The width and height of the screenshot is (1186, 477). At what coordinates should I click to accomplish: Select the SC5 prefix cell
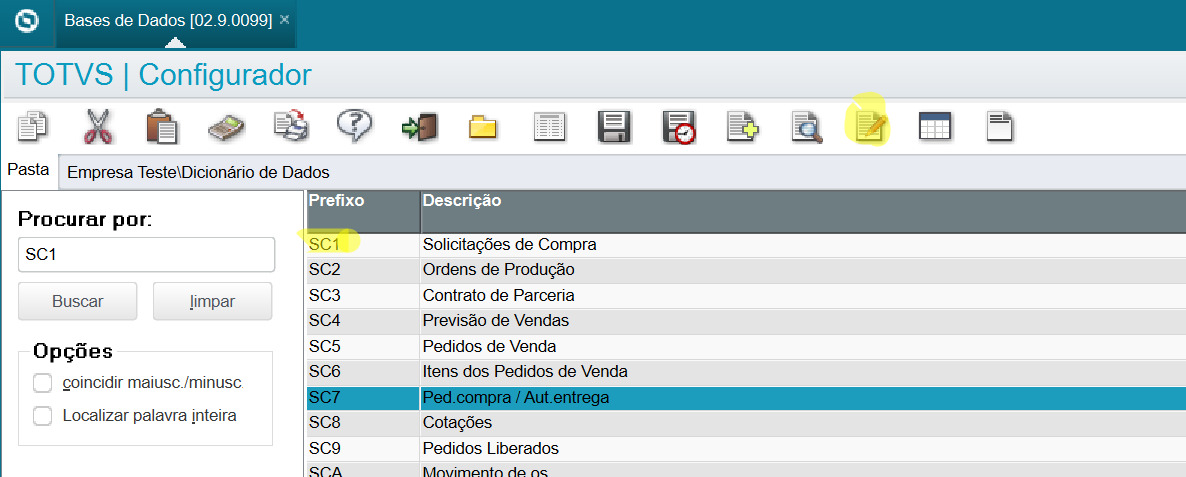(x=363, y=347)
